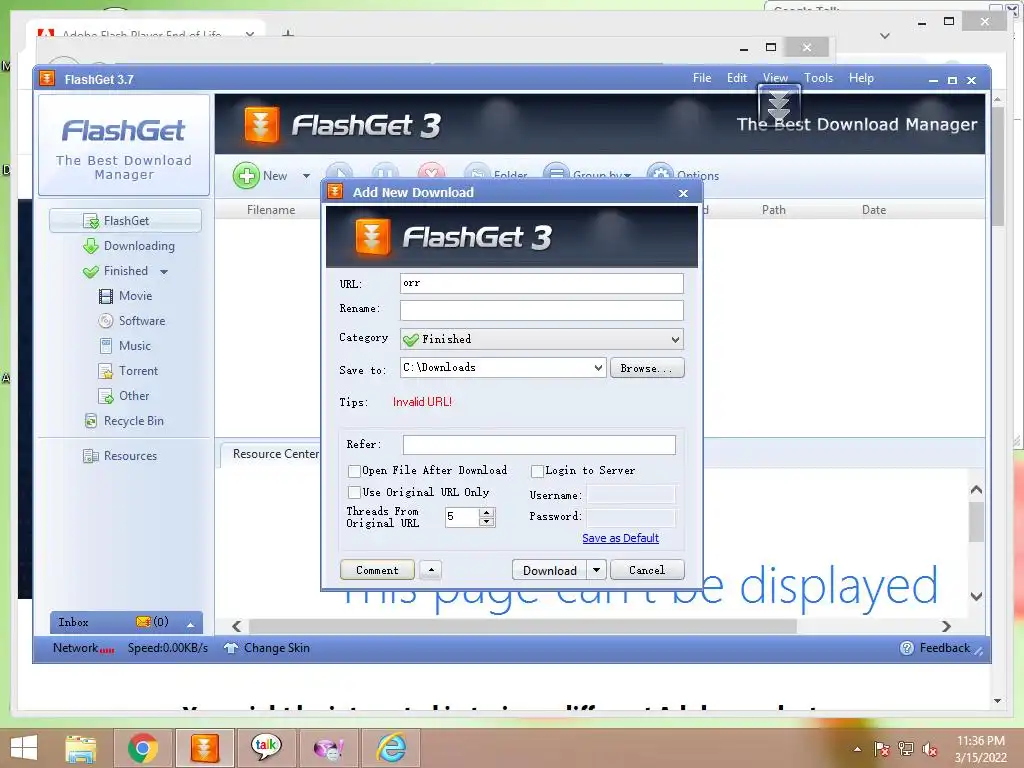Viewport: 1024px width, 768px height.
Task: Collapse the Finished category arrow
Action: pos(164,272)
